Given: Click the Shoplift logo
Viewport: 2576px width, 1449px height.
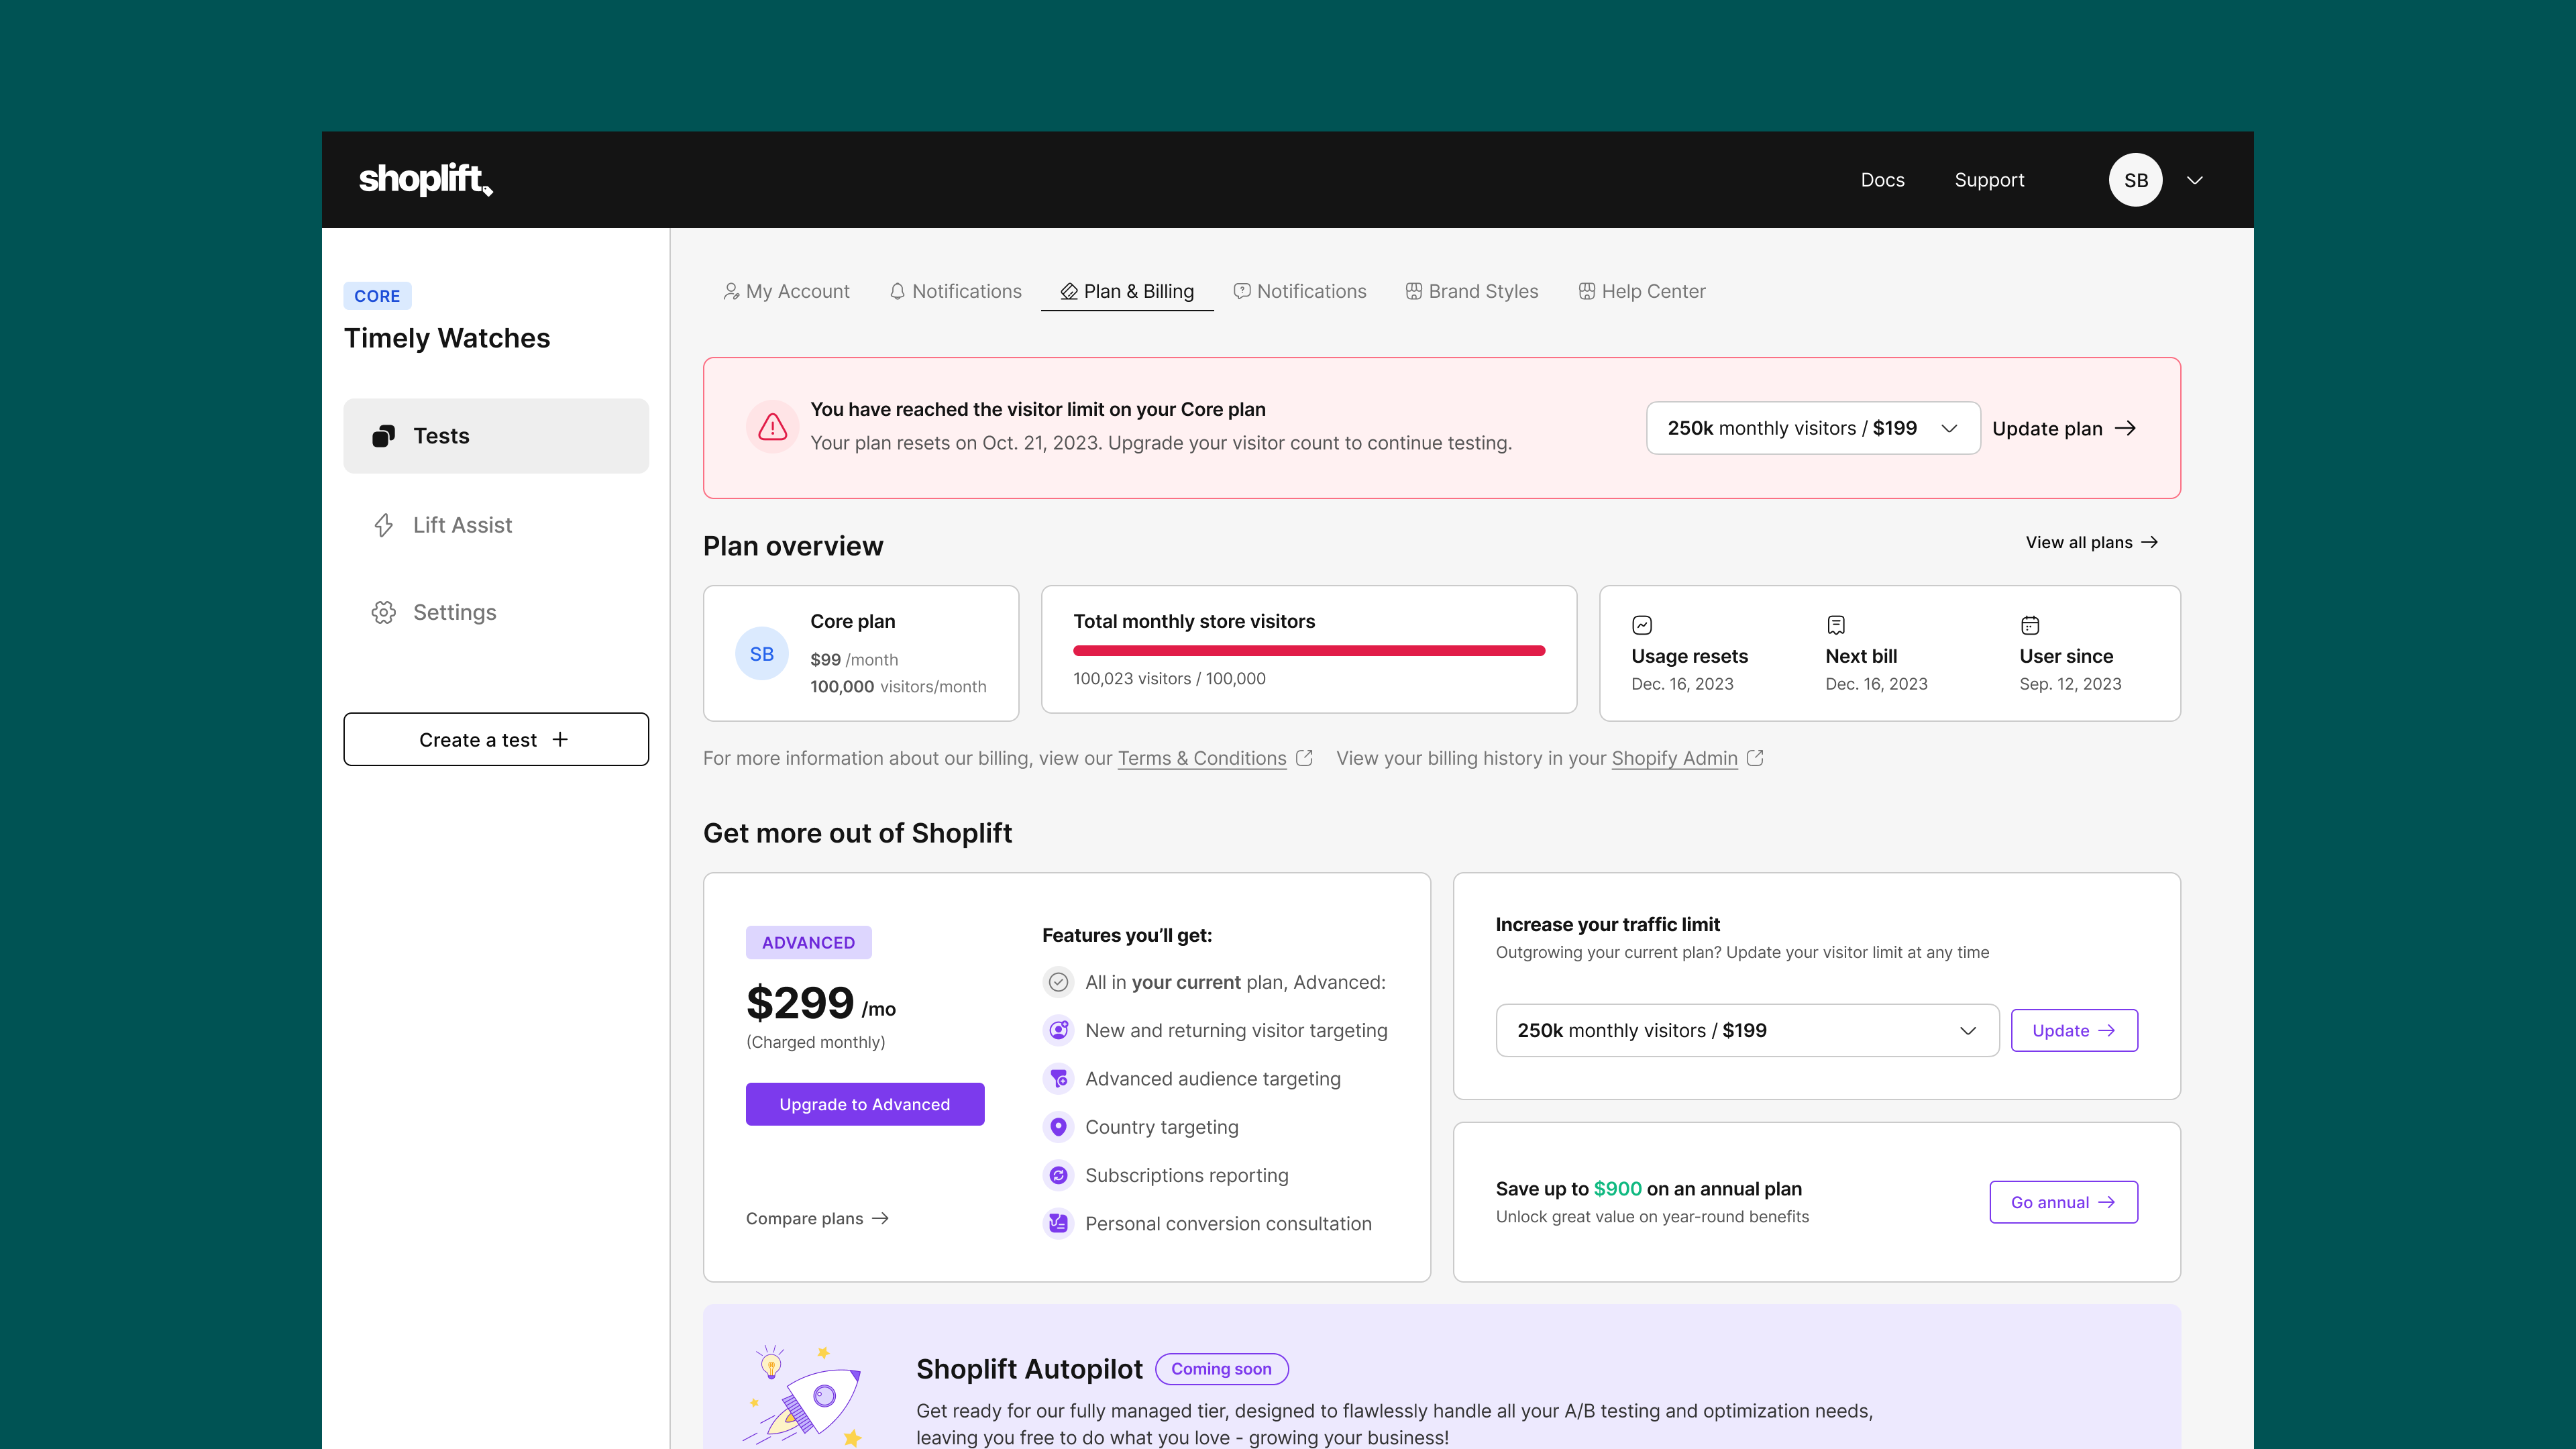Looking at the screenshot, I should click(x=425, y=180).
